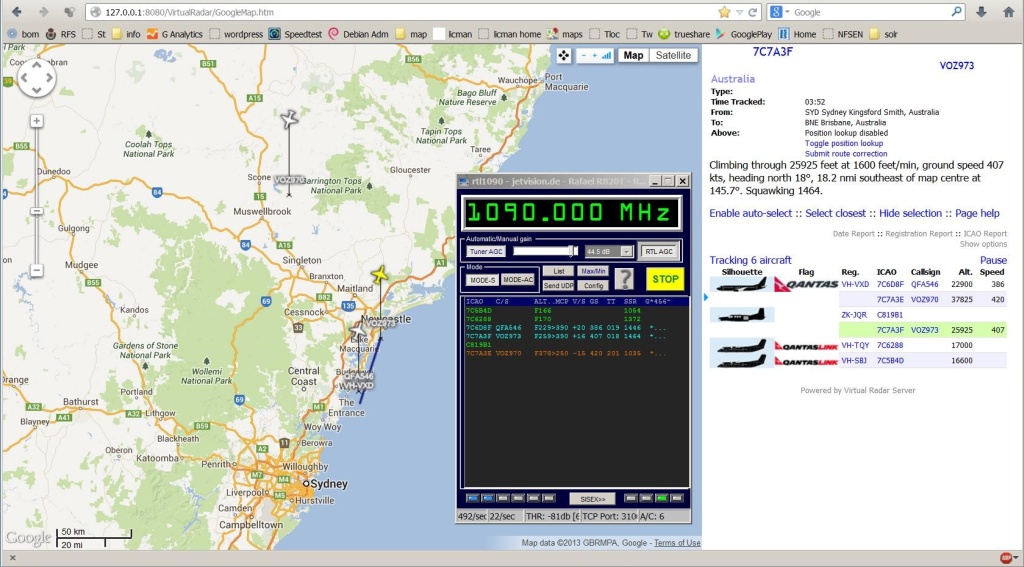
Task: Select the VH-TQY registration in the list
Action: point(855,345)
